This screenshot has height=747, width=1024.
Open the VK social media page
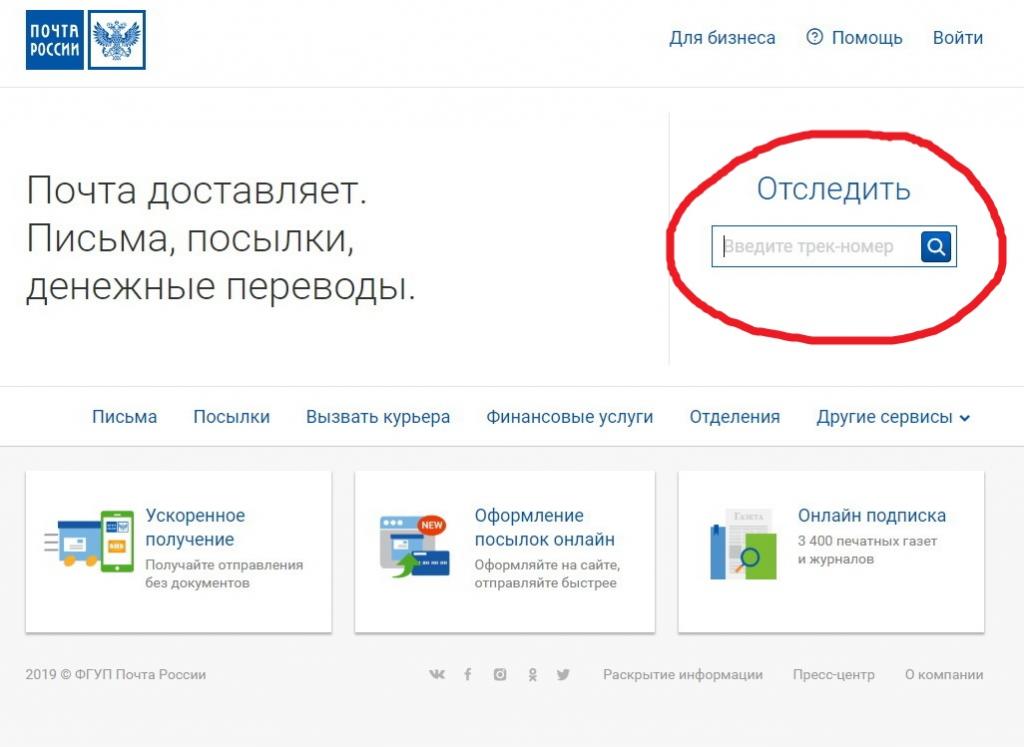437,675
